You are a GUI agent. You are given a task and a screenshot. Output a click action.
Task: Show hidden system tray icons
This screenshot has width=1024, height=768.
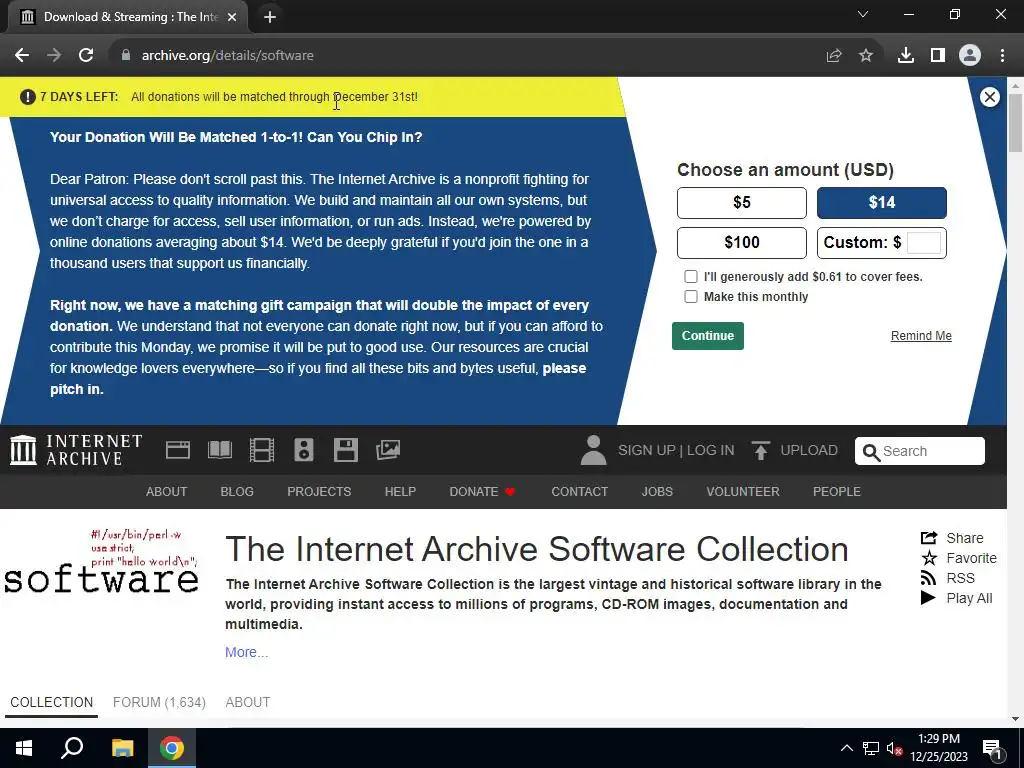click(x=846, y=748)
